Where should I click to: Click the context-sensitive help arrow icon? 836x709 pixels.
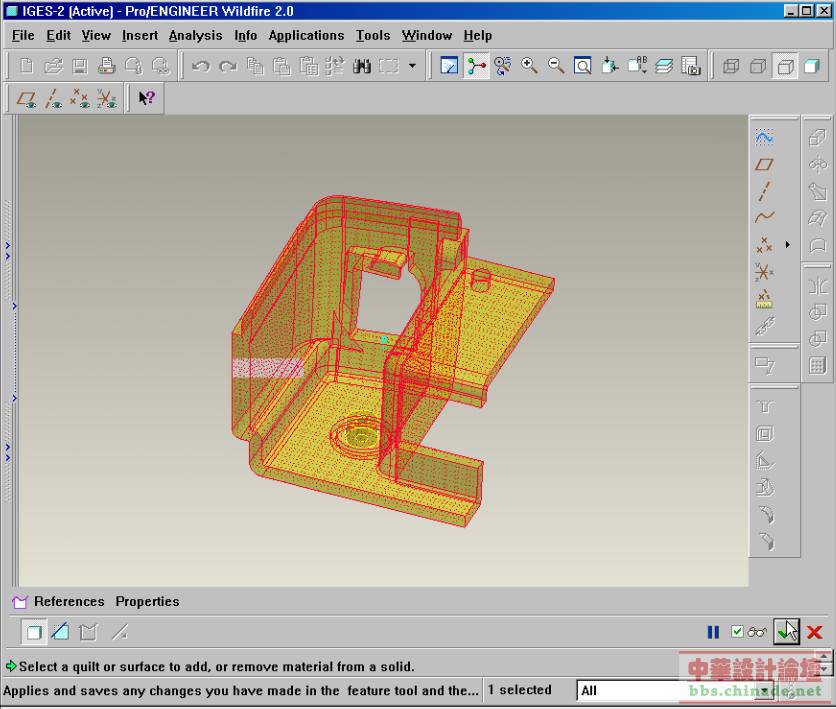[146, 99]
